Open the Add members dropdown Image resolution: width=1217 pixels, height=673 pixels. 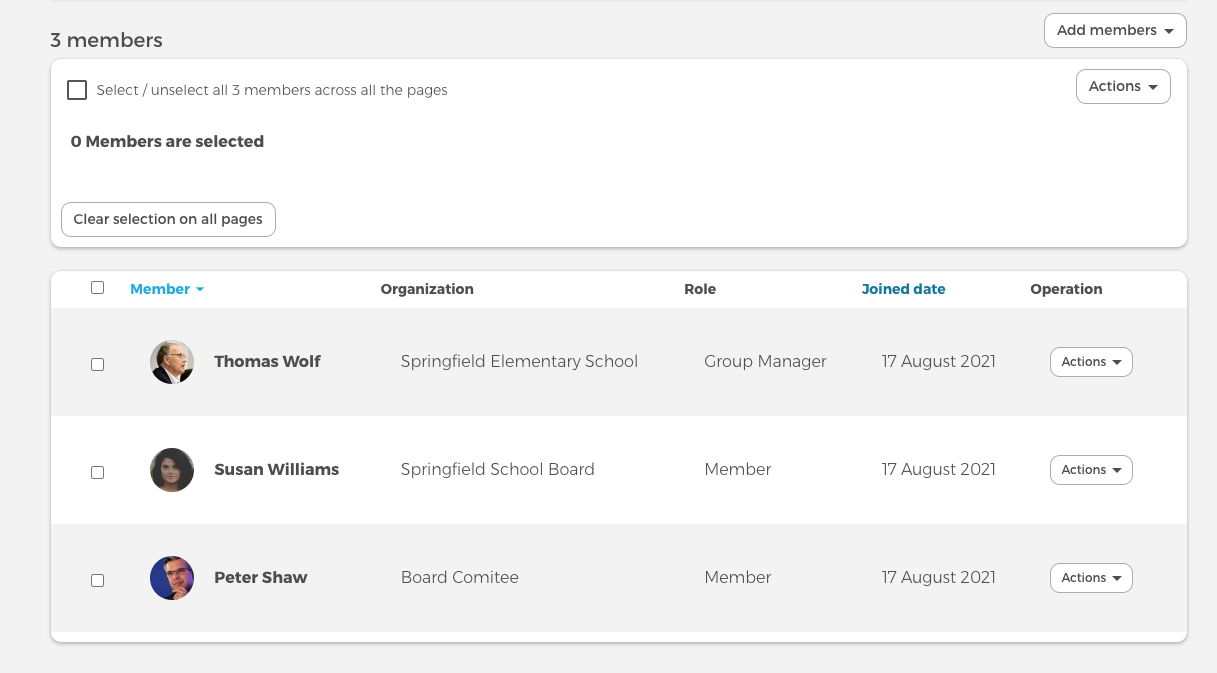tap(1114, 30)
